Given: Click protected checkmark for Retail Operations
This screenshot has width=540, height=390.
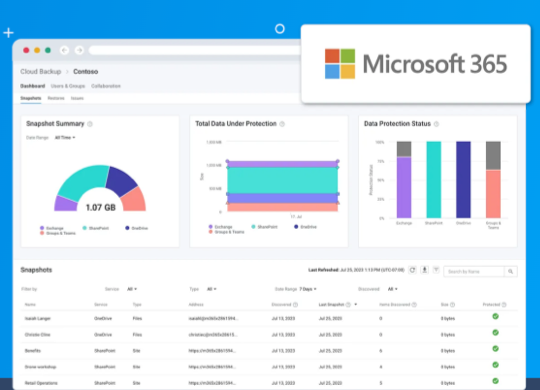Looking at the screenshot, I should [x=495, y=381].
